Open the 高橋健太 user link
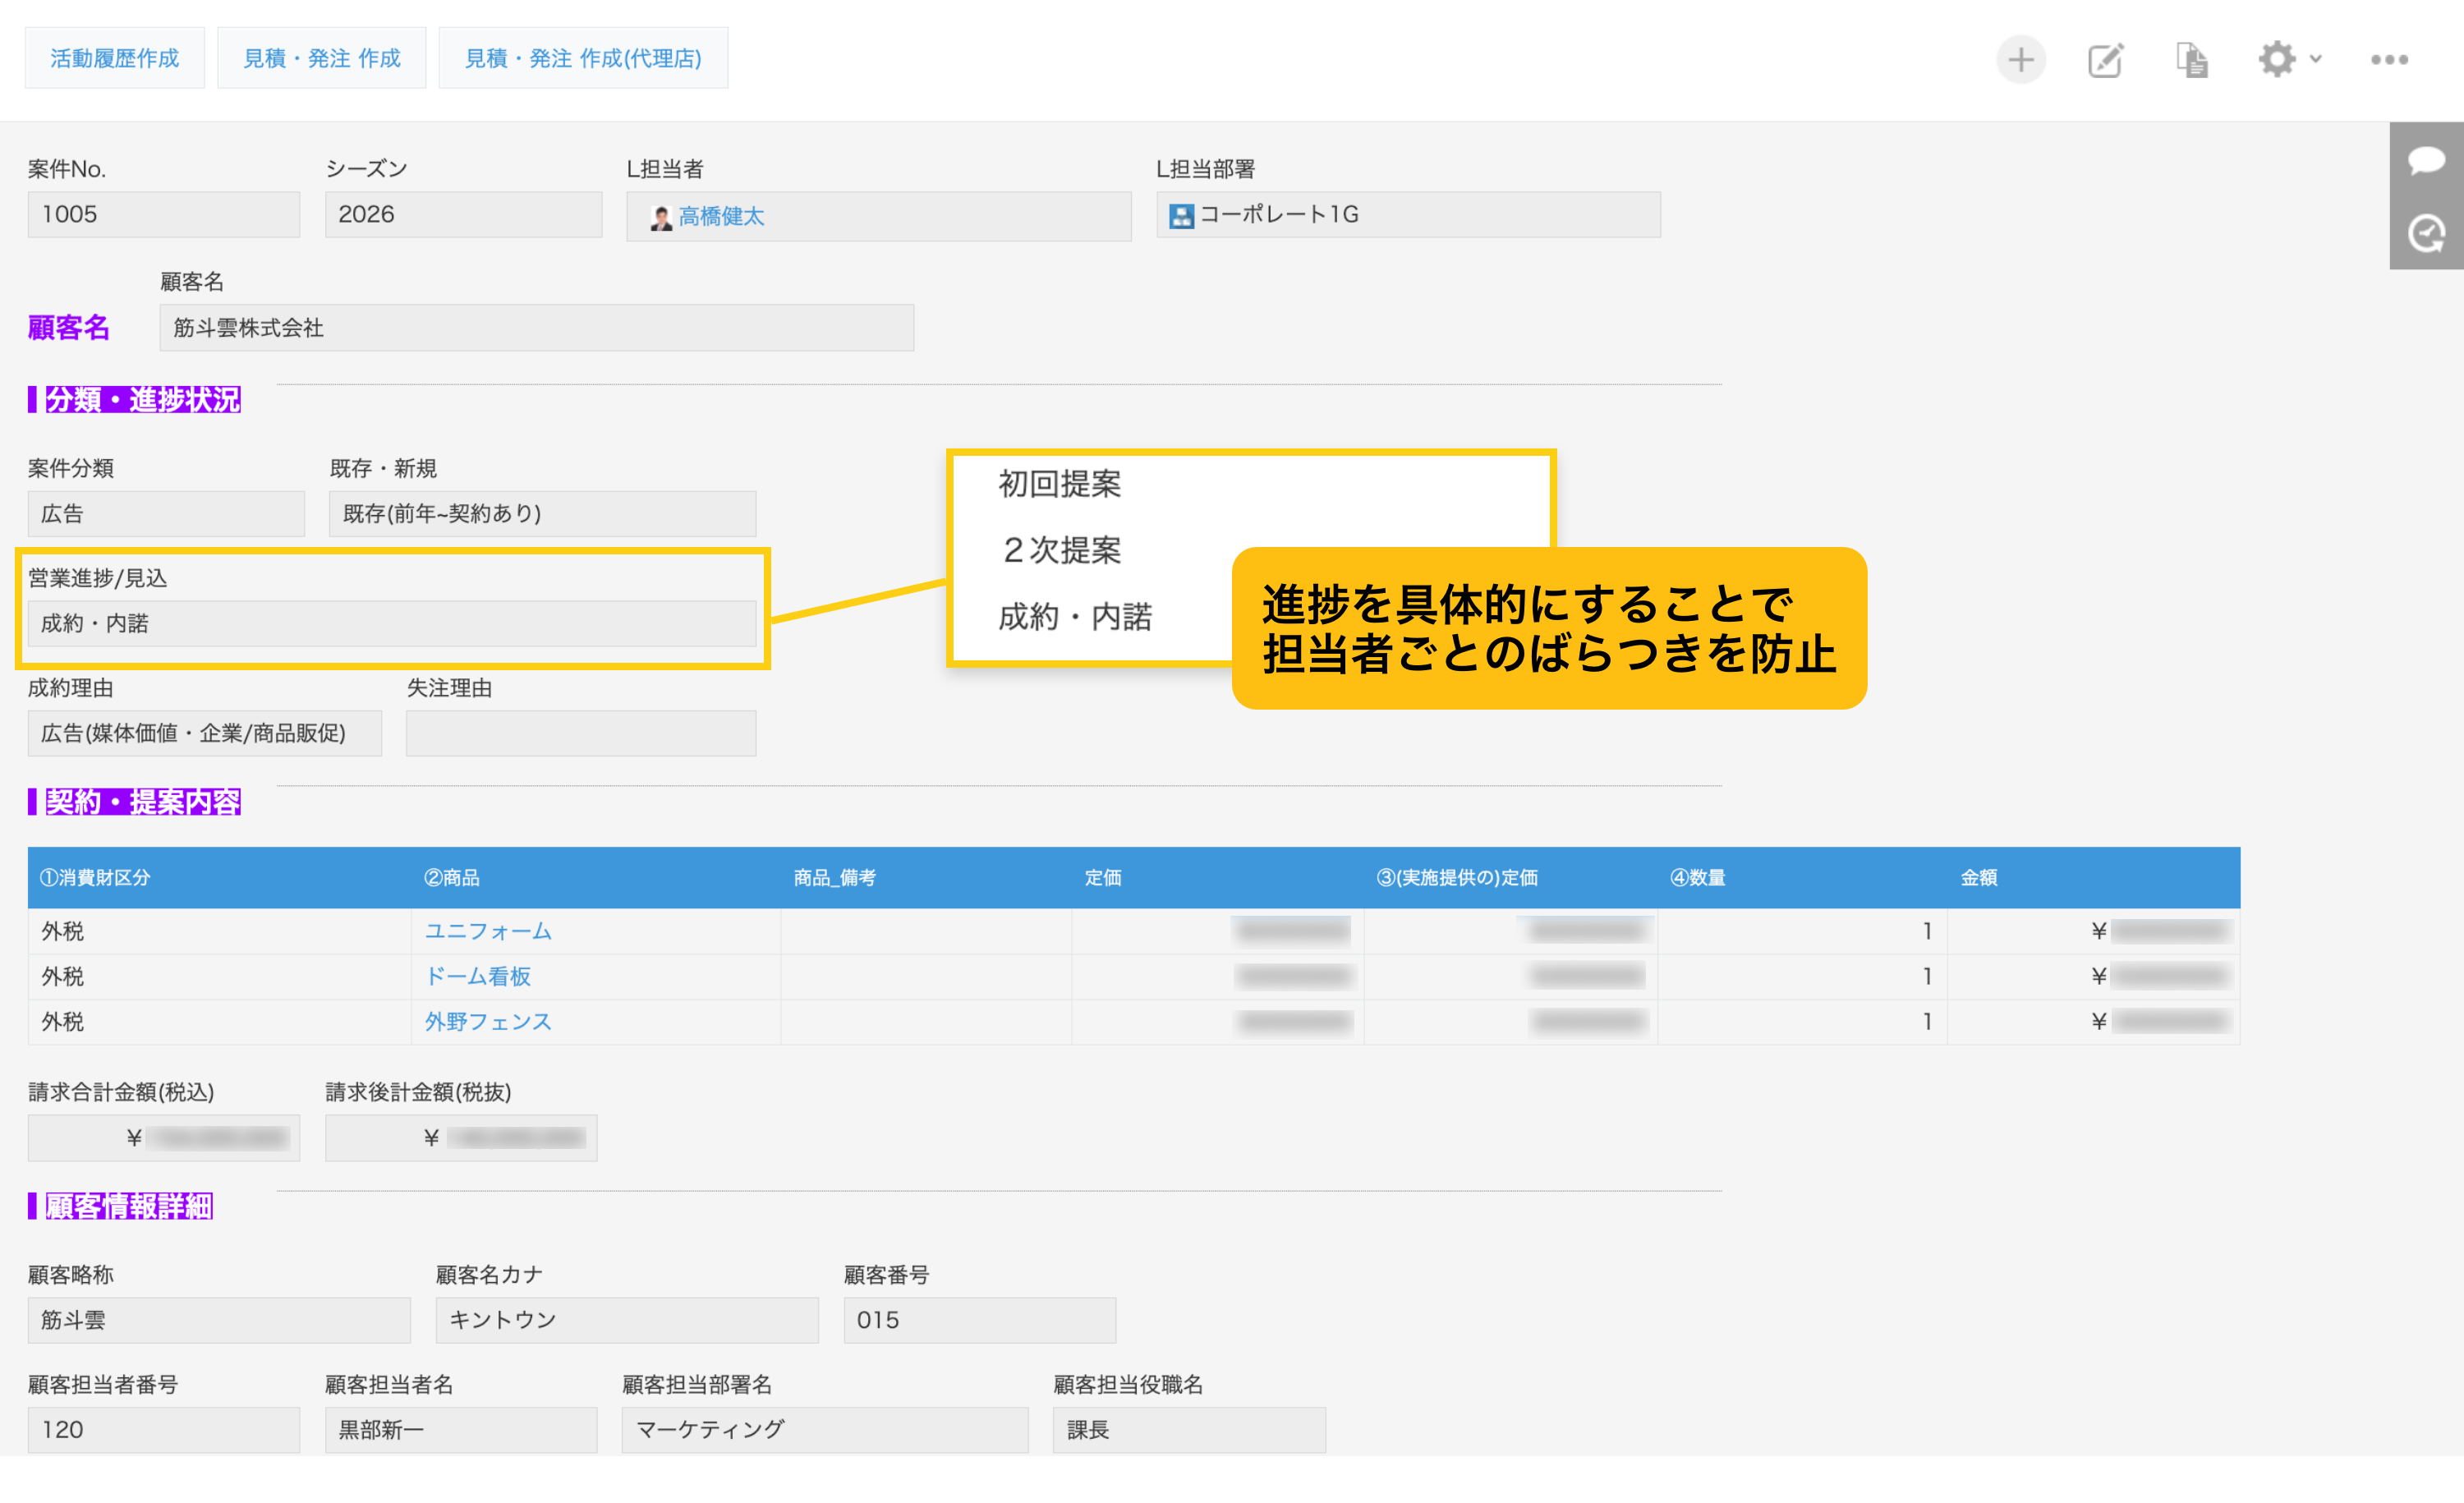Image resolution: width=2464 pixels, height=1503 pixels. click(722, 216)
